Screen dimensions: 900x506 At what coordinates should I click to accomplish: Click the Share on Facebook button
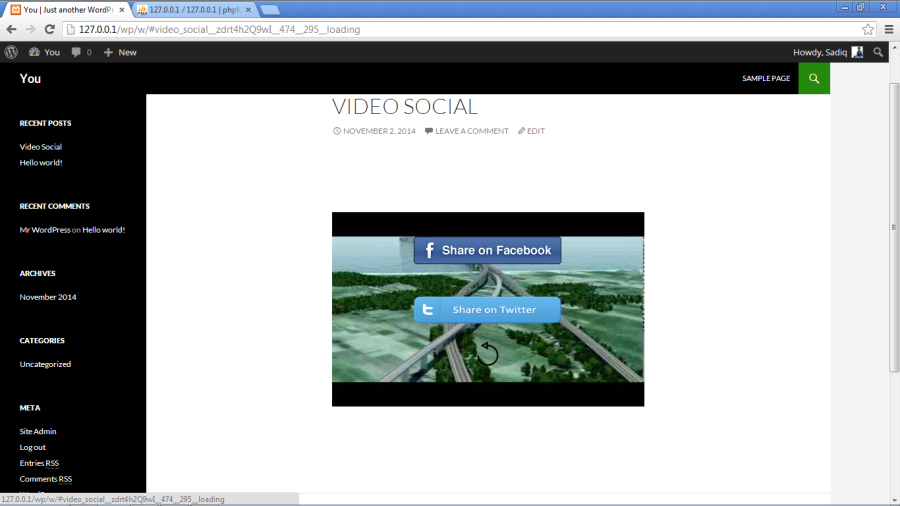pyautogui.click(x=487, y=250)
